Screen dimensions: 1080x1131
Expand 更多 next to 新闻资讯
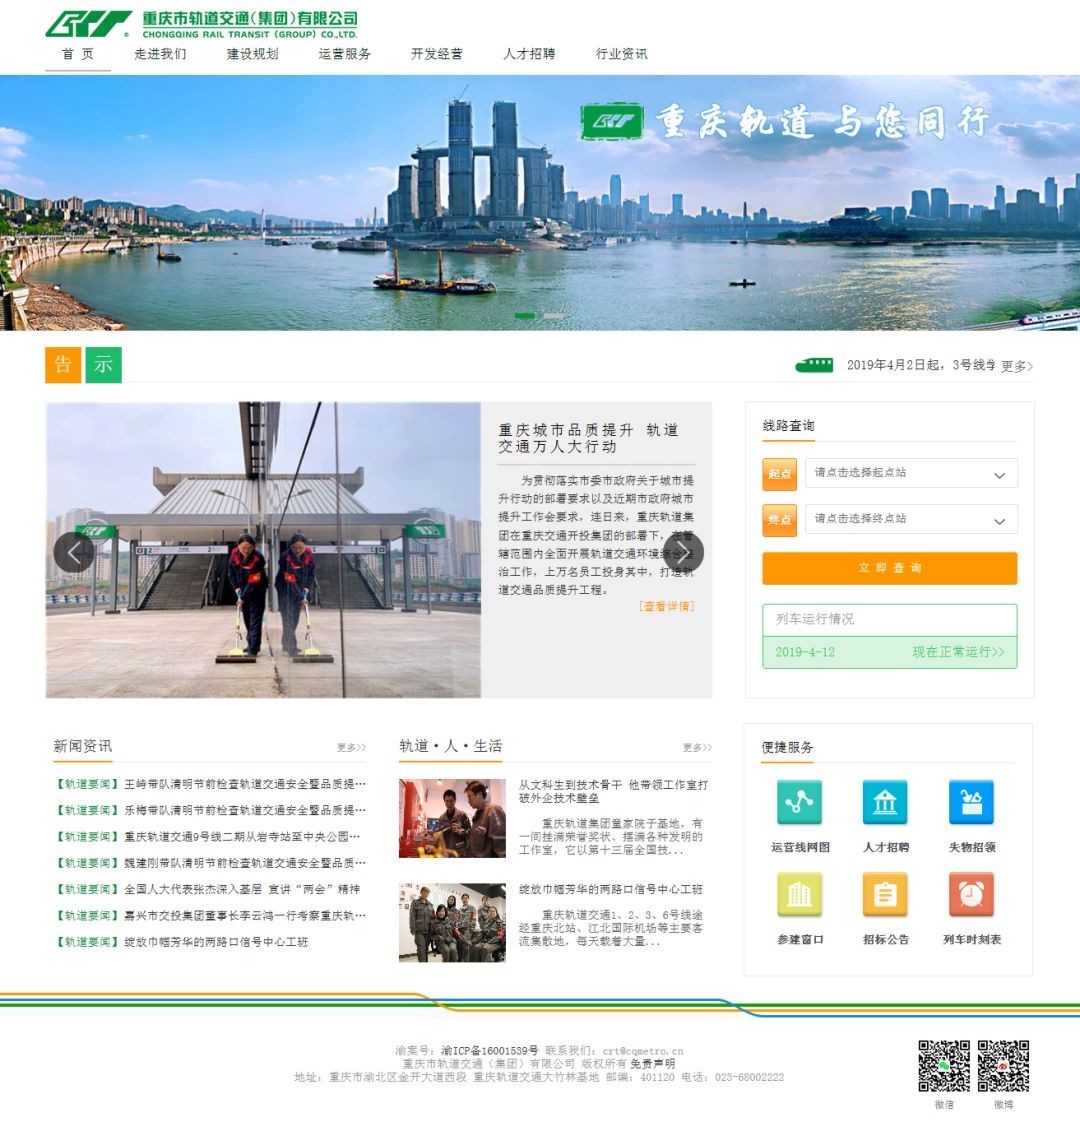coord(351,748)
